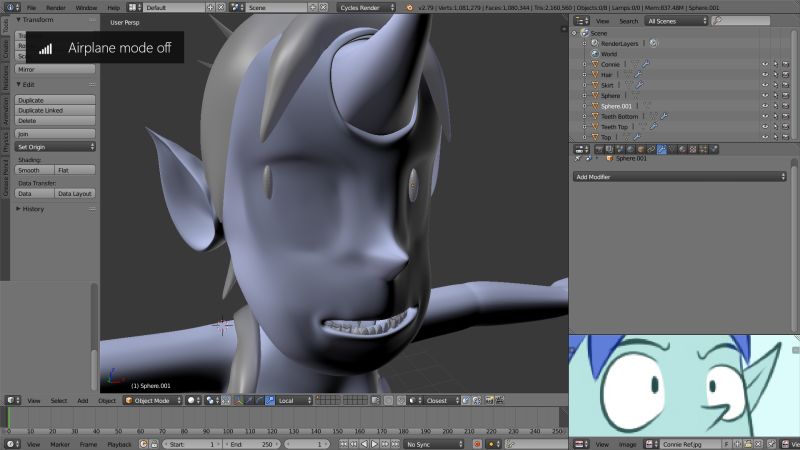The width and height of the screenshot is (800, 450).
Task: Jump to the first frame in timeline
Action: pos(343,444)
